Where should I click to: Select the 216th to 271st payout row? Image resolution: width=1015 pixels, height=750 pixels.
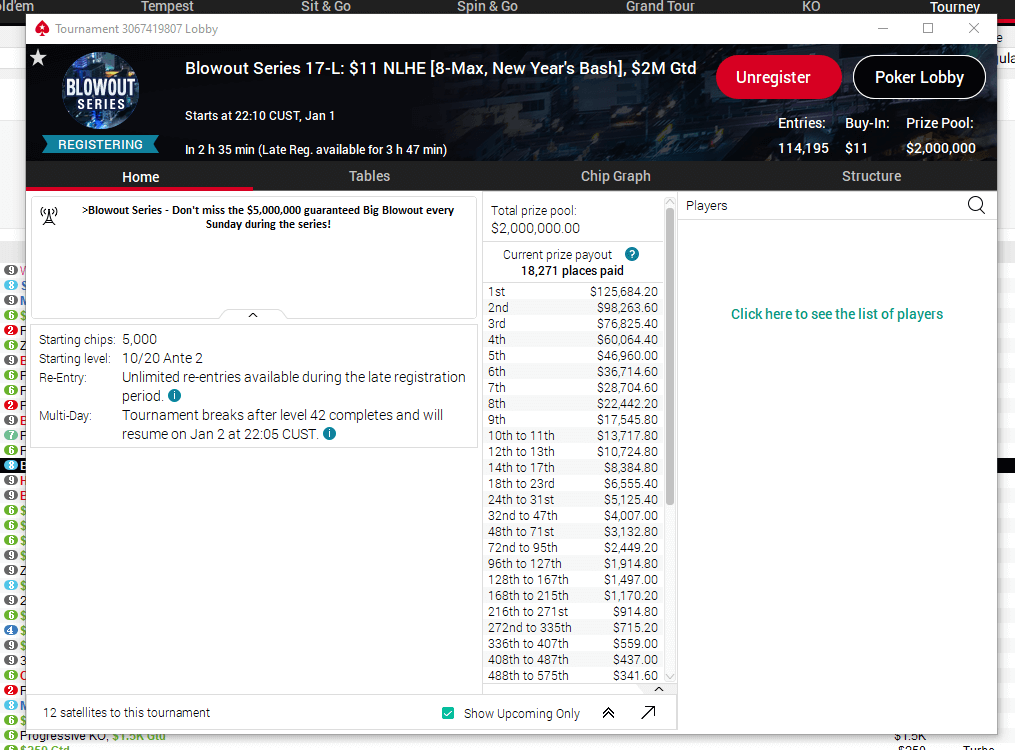click(x=573, y=612)
